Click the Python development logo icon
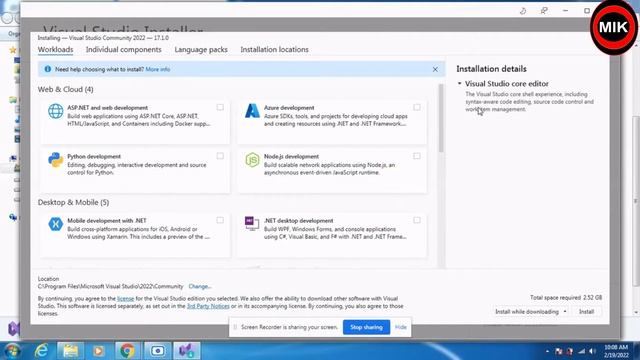Image resolution: width=640 pixels, height=360 pixels. pos(56,160)
